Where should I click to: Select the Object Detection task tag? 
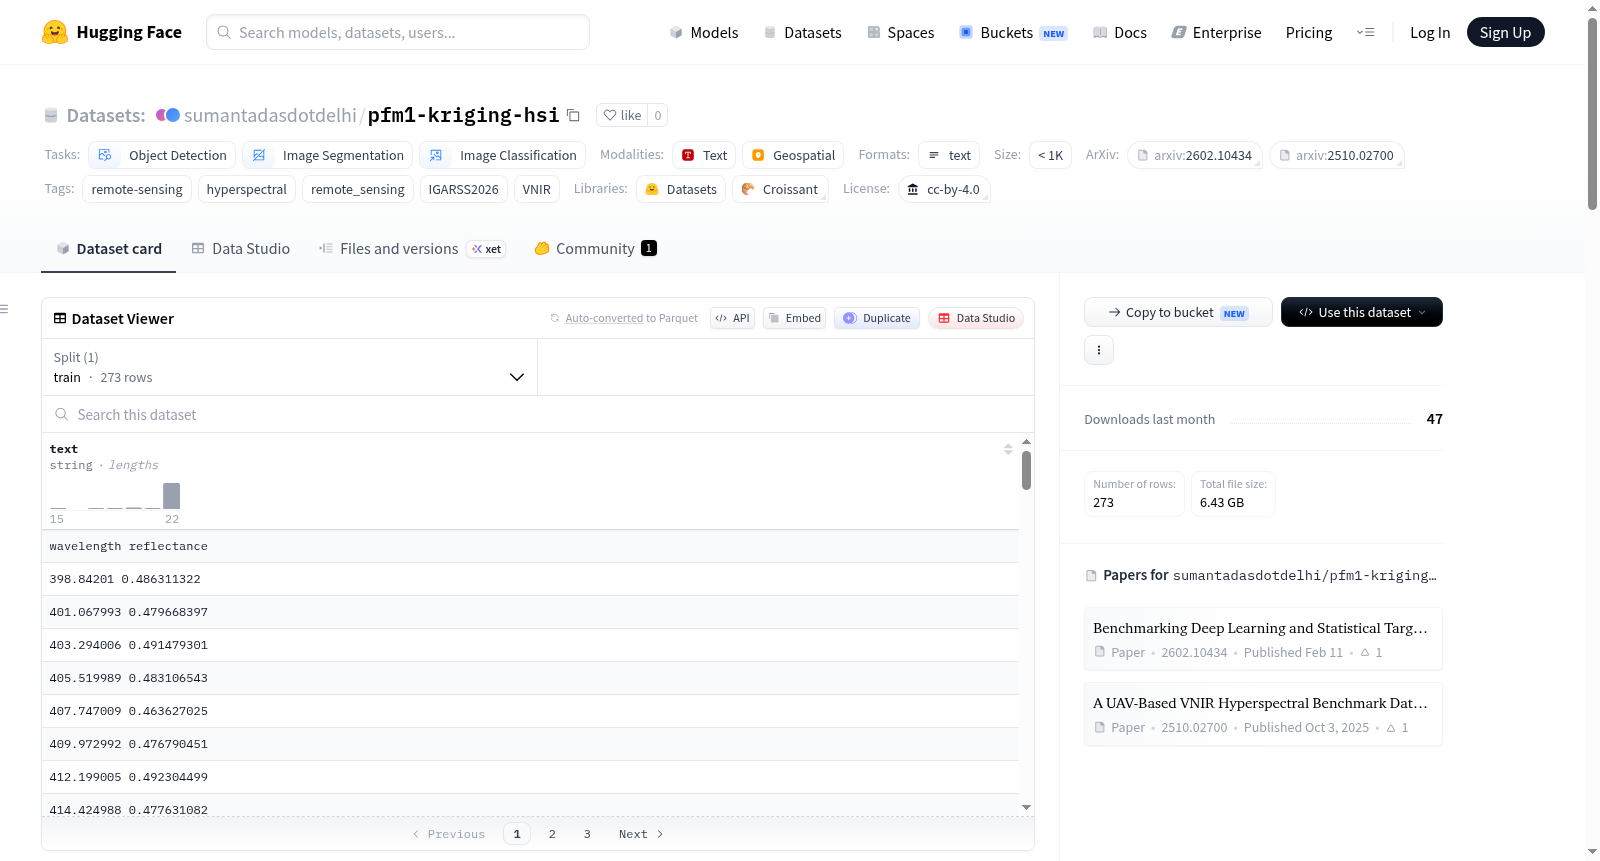pos(162,155)
